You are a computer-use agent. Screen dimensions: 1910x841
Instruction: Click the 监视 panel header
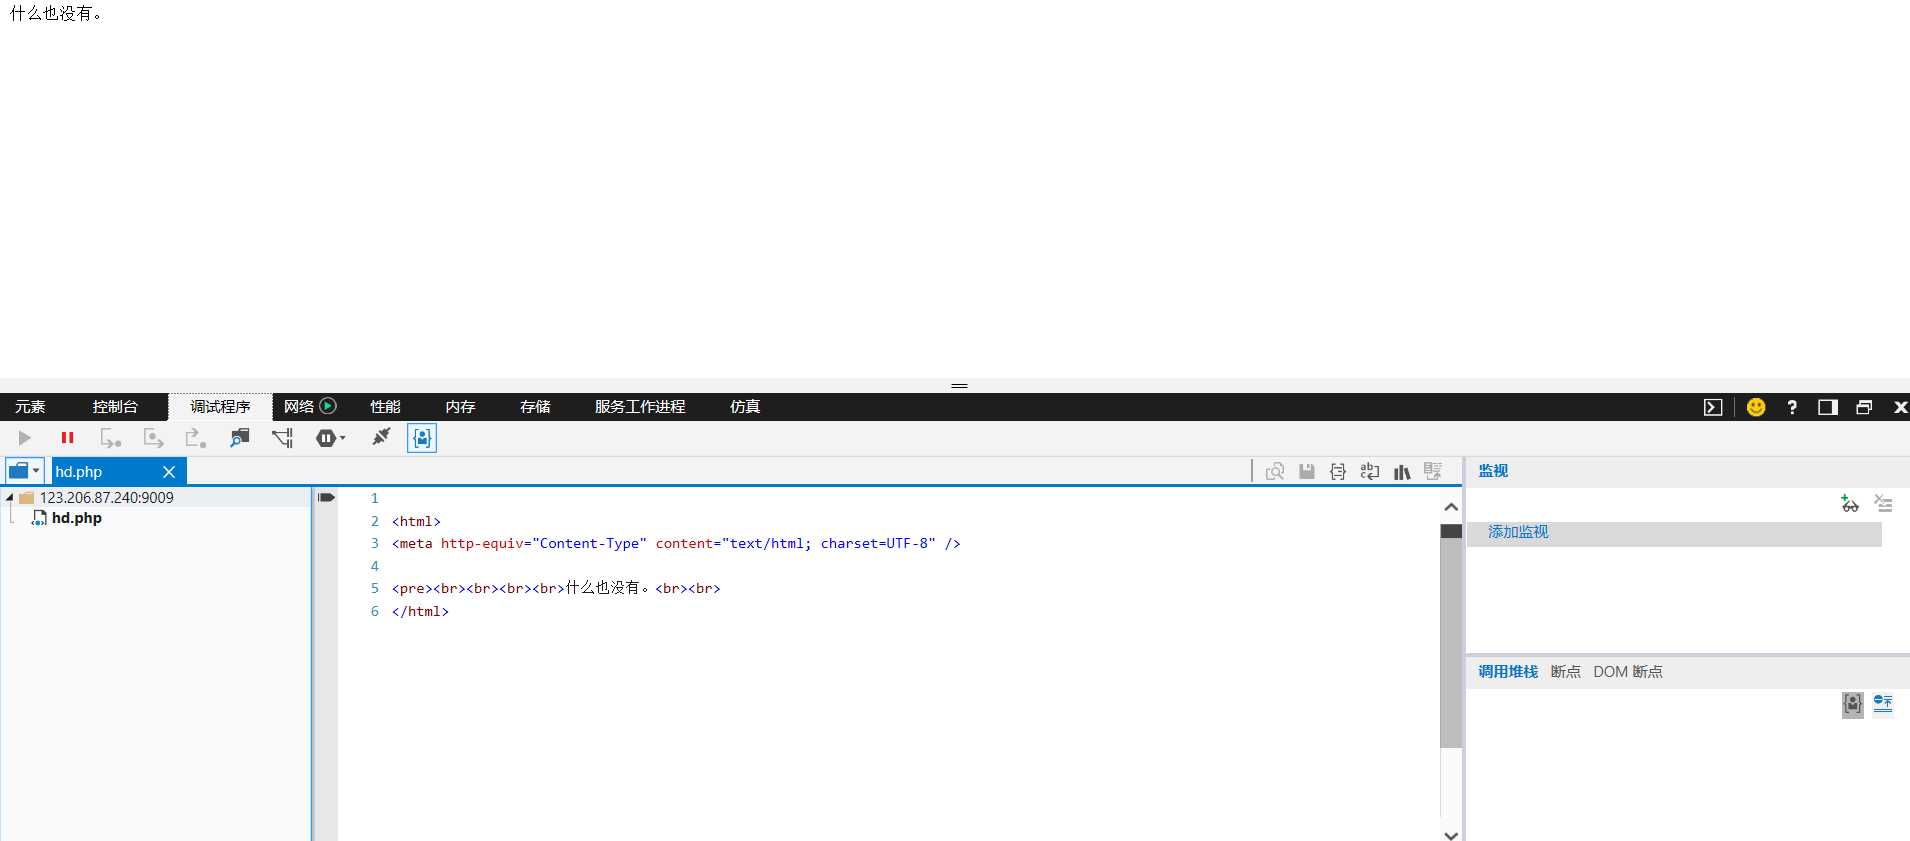click(x=1493, y=471)
